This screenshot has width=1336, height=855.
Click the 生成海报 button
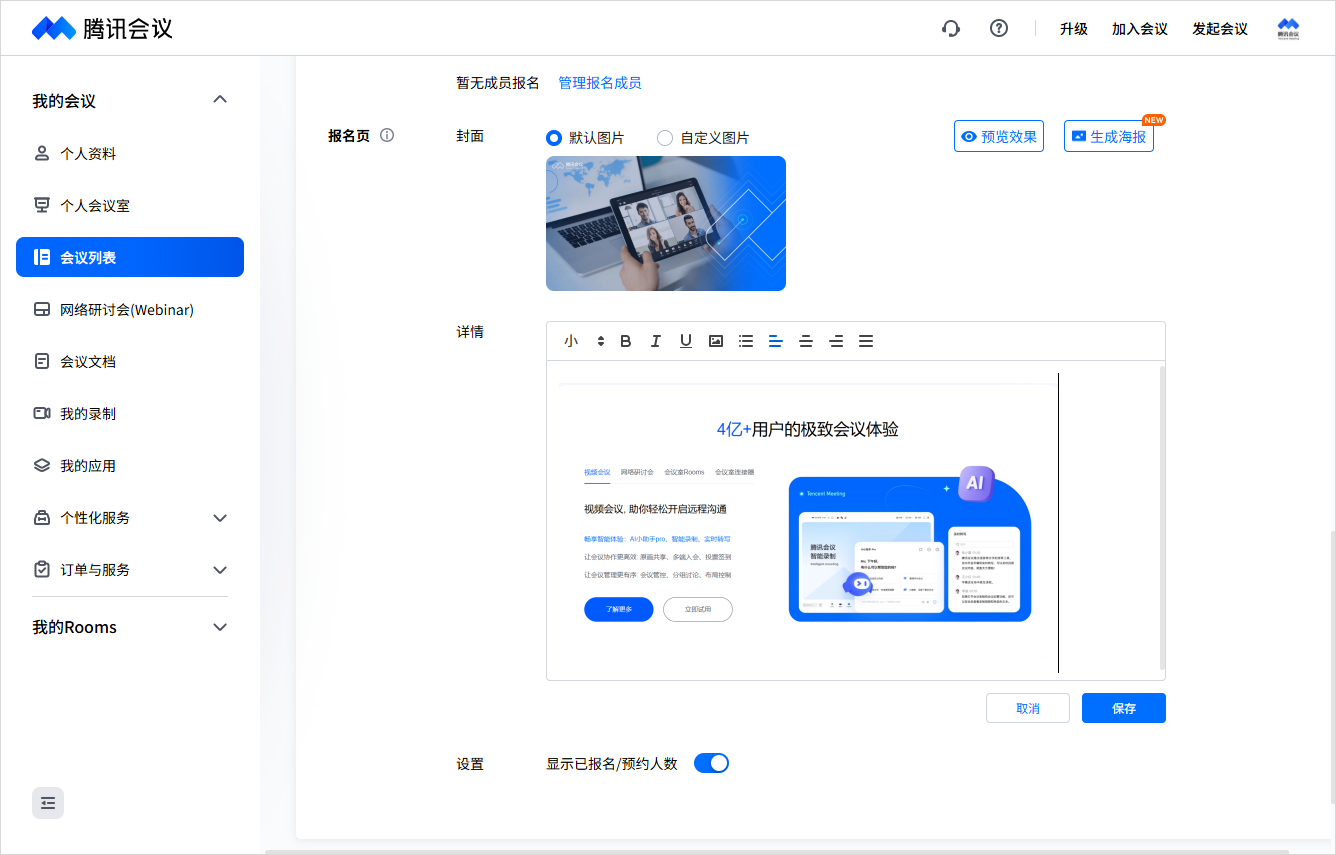(1109, 136)
